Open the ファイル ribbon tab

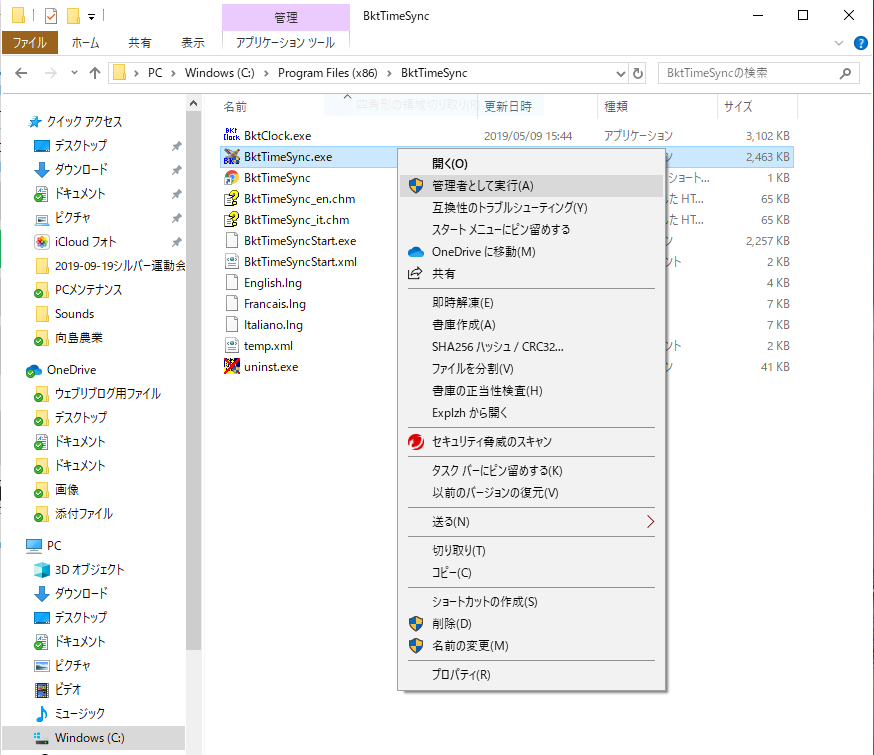click(x=30, y=43)
